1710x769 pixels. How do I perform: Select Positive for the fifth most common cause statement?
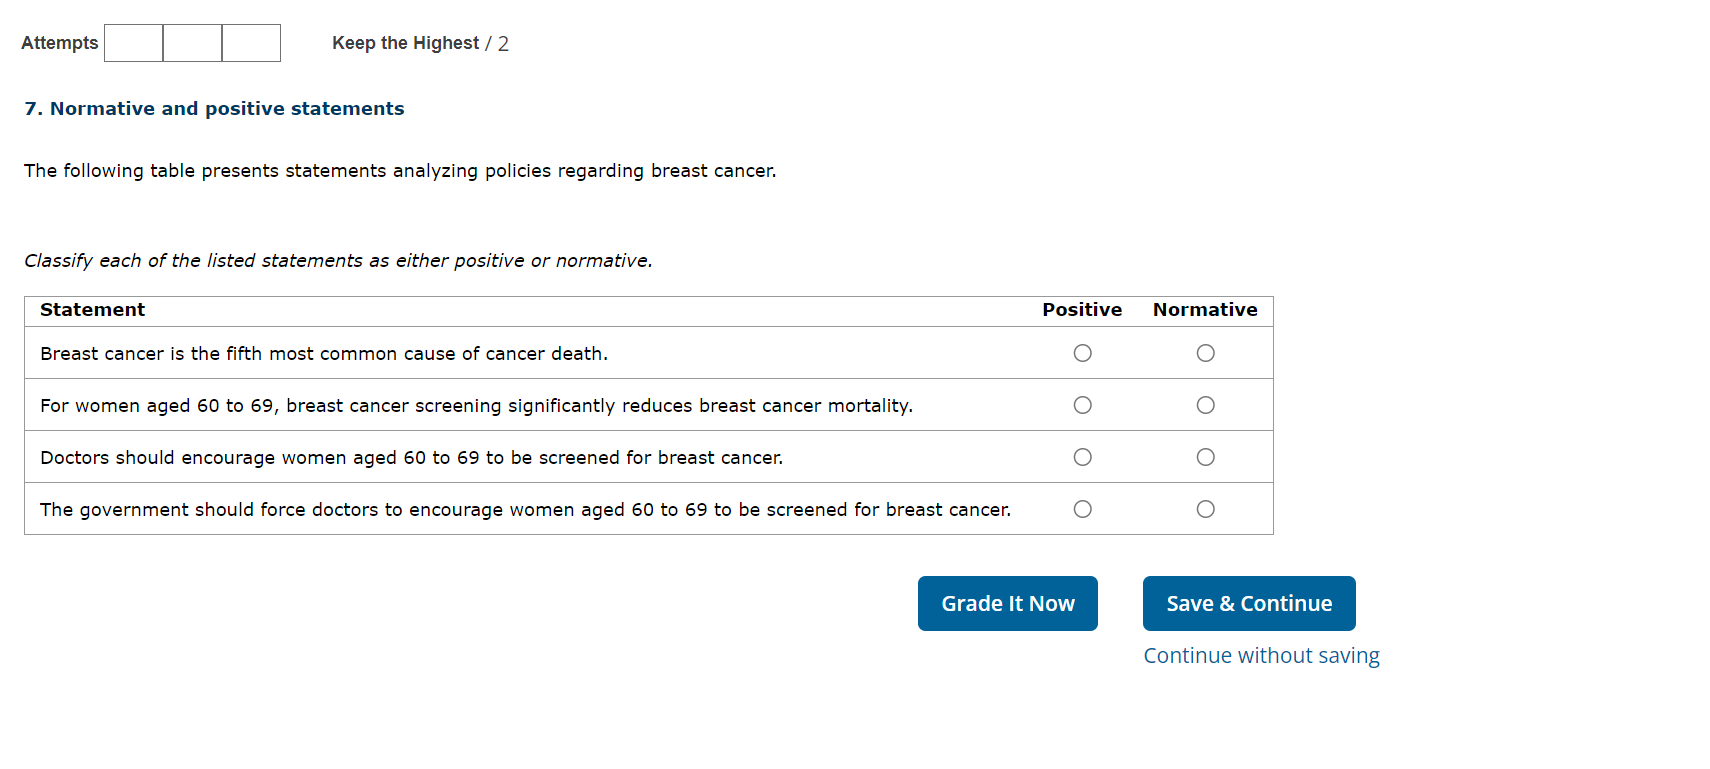tap(1082, 353)
